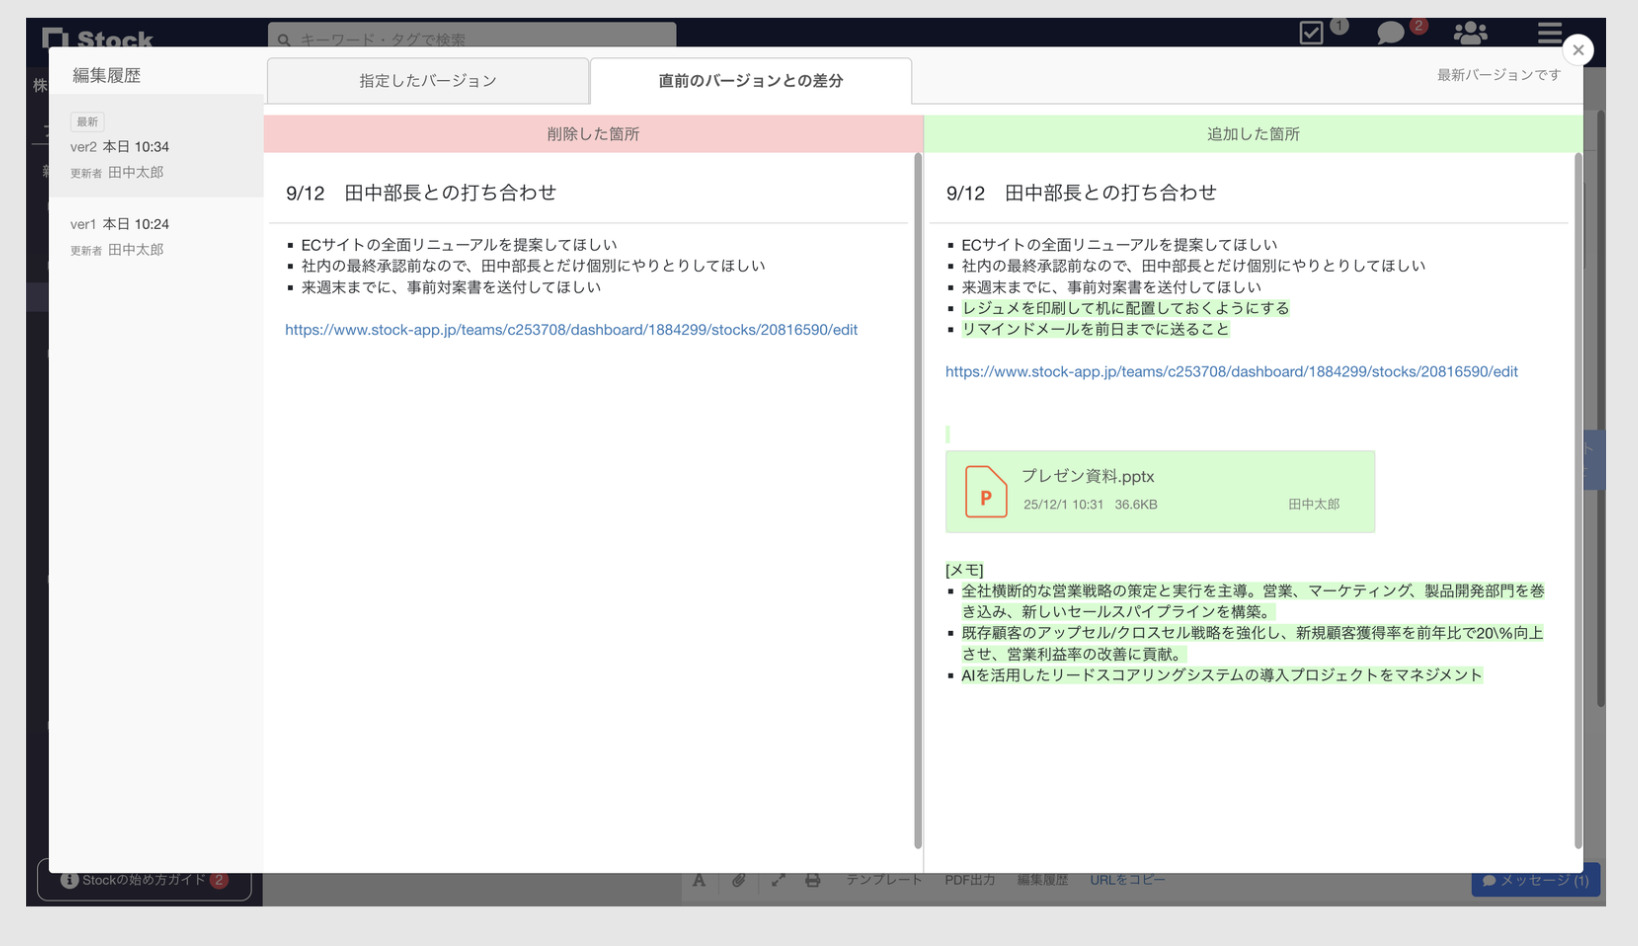Click the メッセージ button
The height and width of the screenshot is (946, 1638).
tap(1535, 880)
